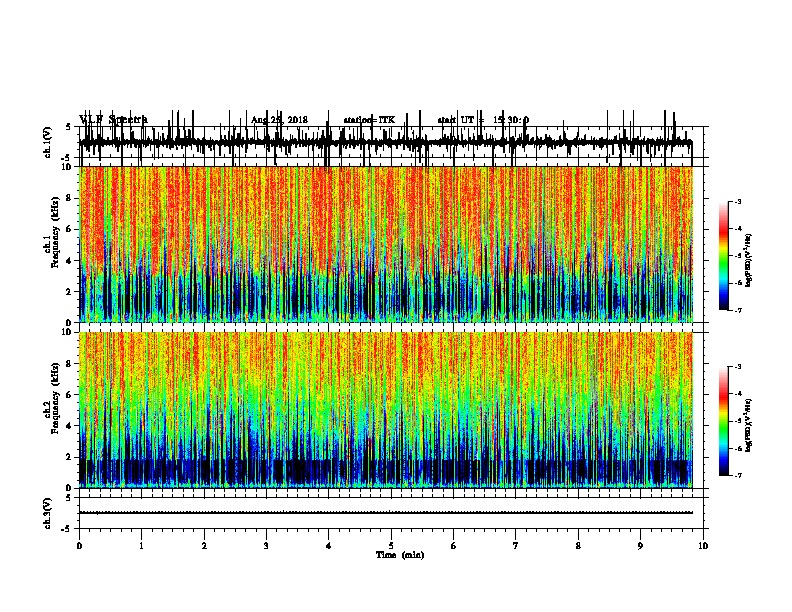Image resolution: width=792 pixels, height=612 pixels.
Task: Click the "5" tick on ch.3(V) axis
Action: (69, 498)
